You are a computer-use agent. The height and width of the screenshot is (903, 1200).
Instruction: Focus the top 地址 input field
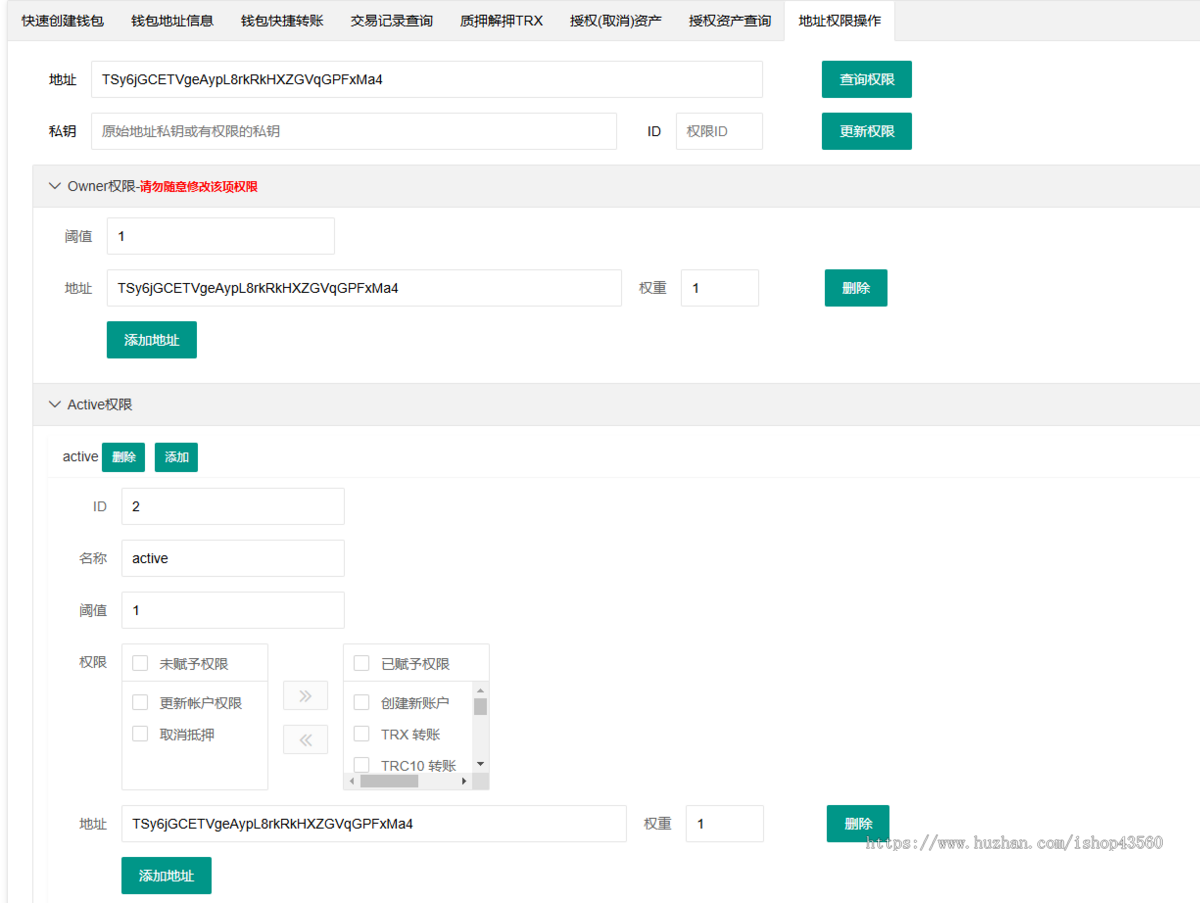tap(427, 80)
